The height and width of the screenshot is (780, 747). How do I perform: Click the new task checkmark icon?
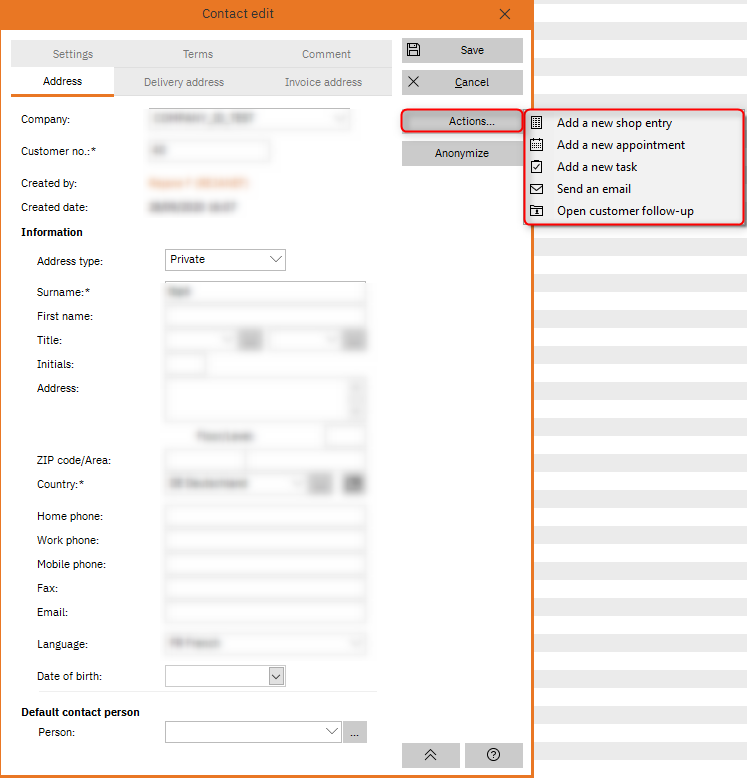point(536,167)
